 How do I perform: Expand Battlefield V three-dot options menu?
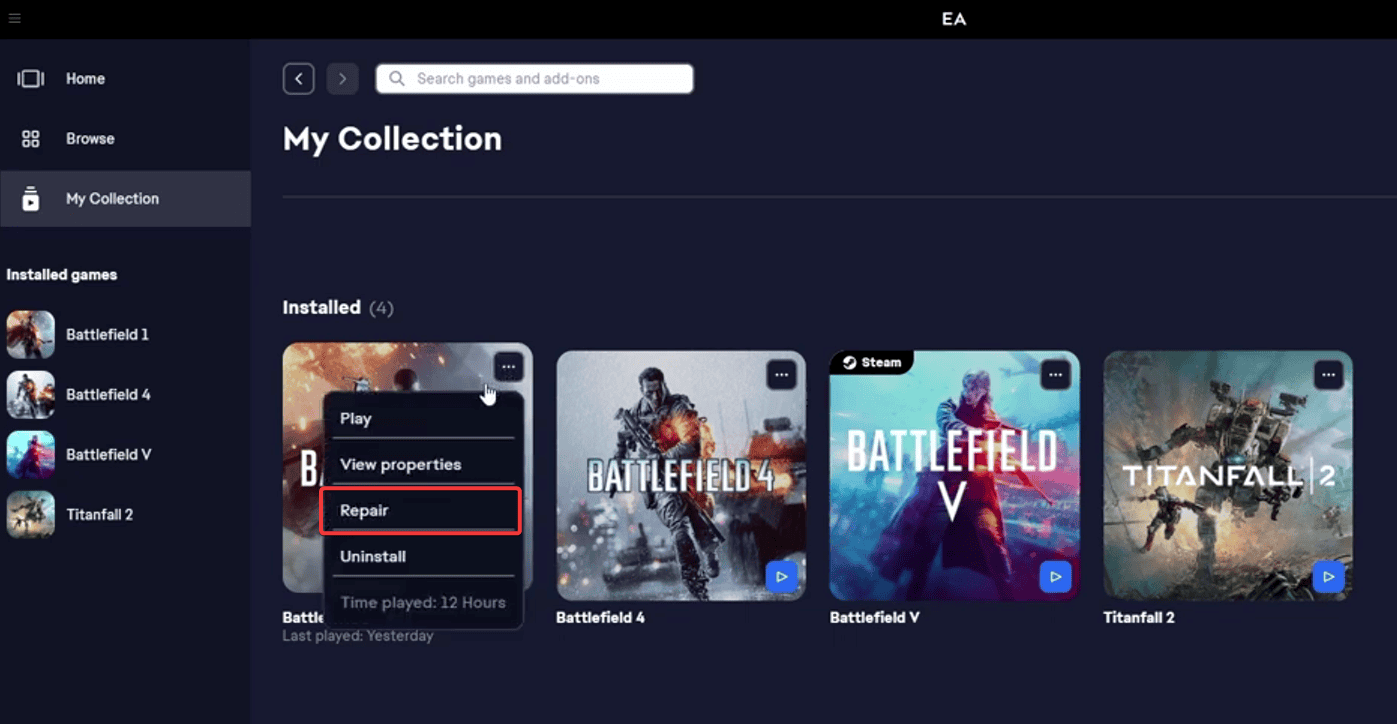(1055, 375)
